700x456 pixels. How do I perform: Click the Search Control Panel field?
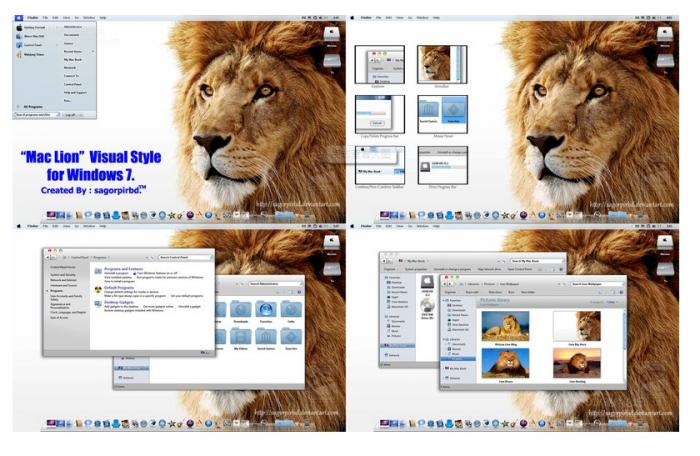185,257
